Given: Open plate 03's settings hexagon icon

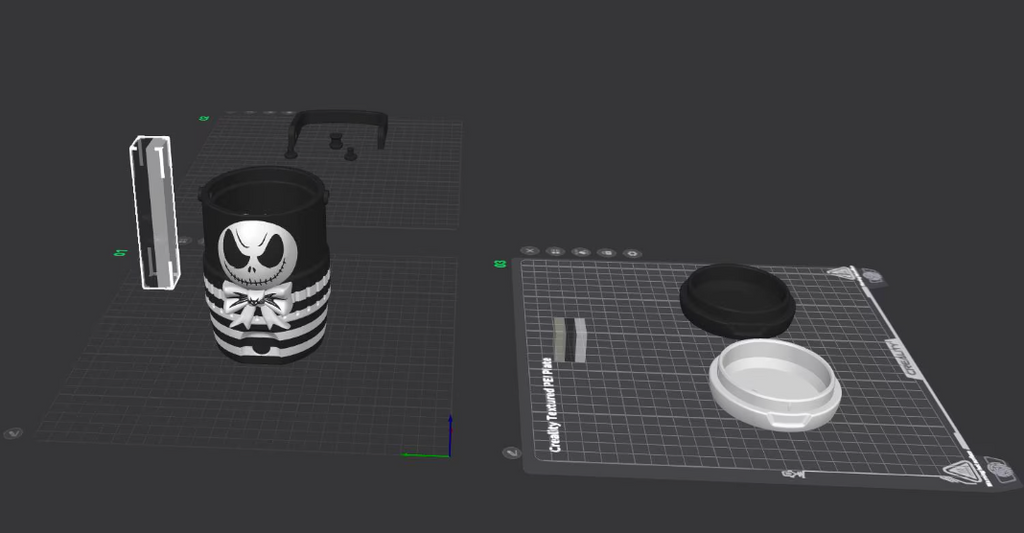Looking at the screenshot, I should tap(632, 253).
